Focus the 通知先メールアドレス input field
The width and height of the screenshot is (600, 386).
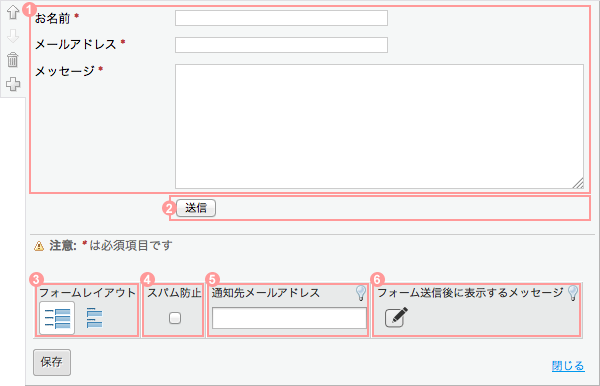pos(289,318)
